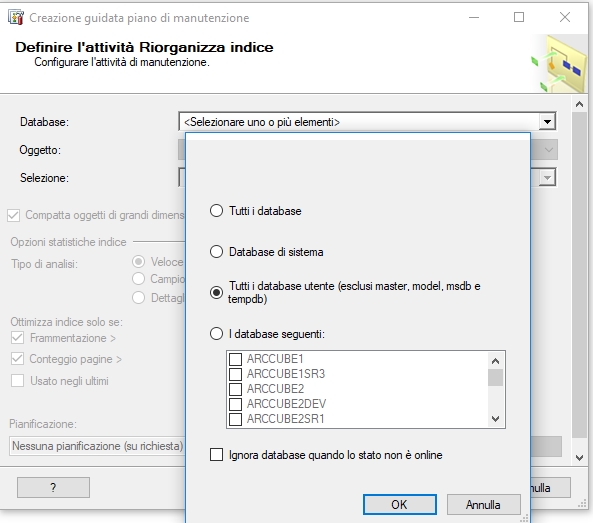Click the maintenance workflow graphic in header
This screenshot has width=593, height=523.
coord(559,64)
